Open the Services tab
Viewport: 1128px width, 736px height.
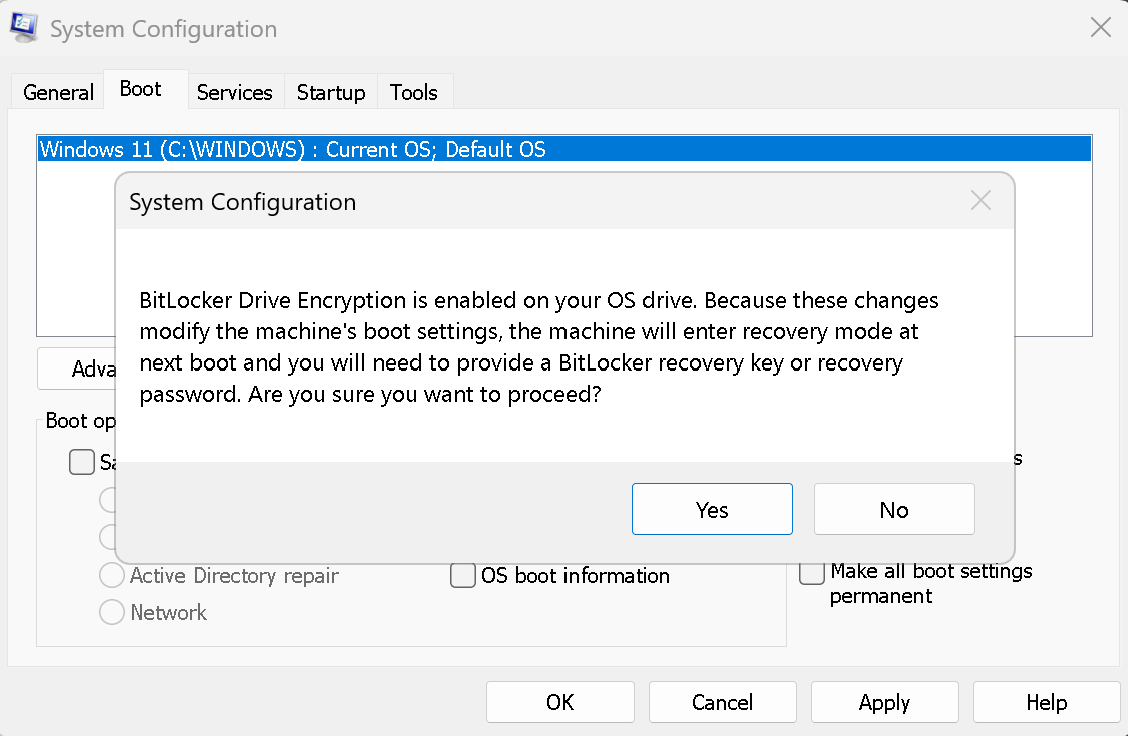[235, 92]
